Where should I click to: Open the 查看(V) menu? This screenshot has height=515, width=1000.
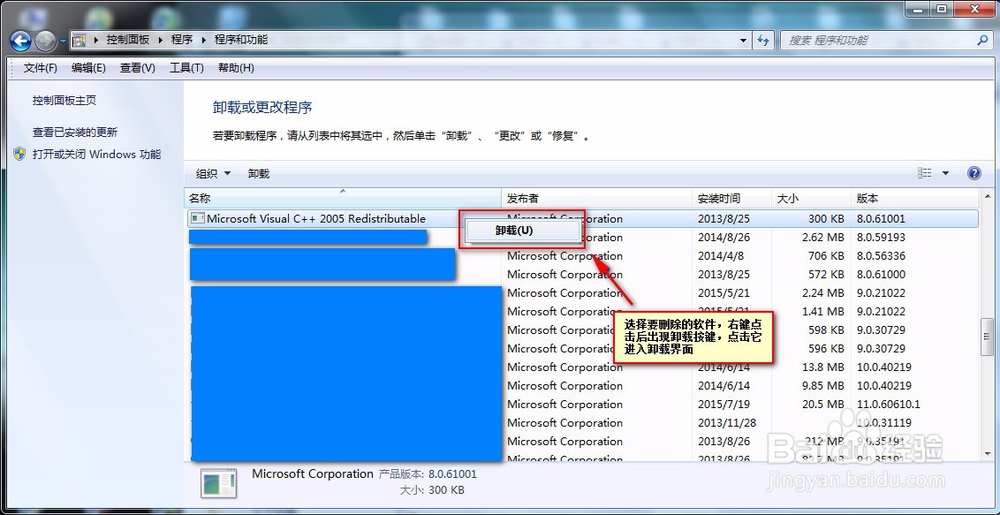coord(138,68)
